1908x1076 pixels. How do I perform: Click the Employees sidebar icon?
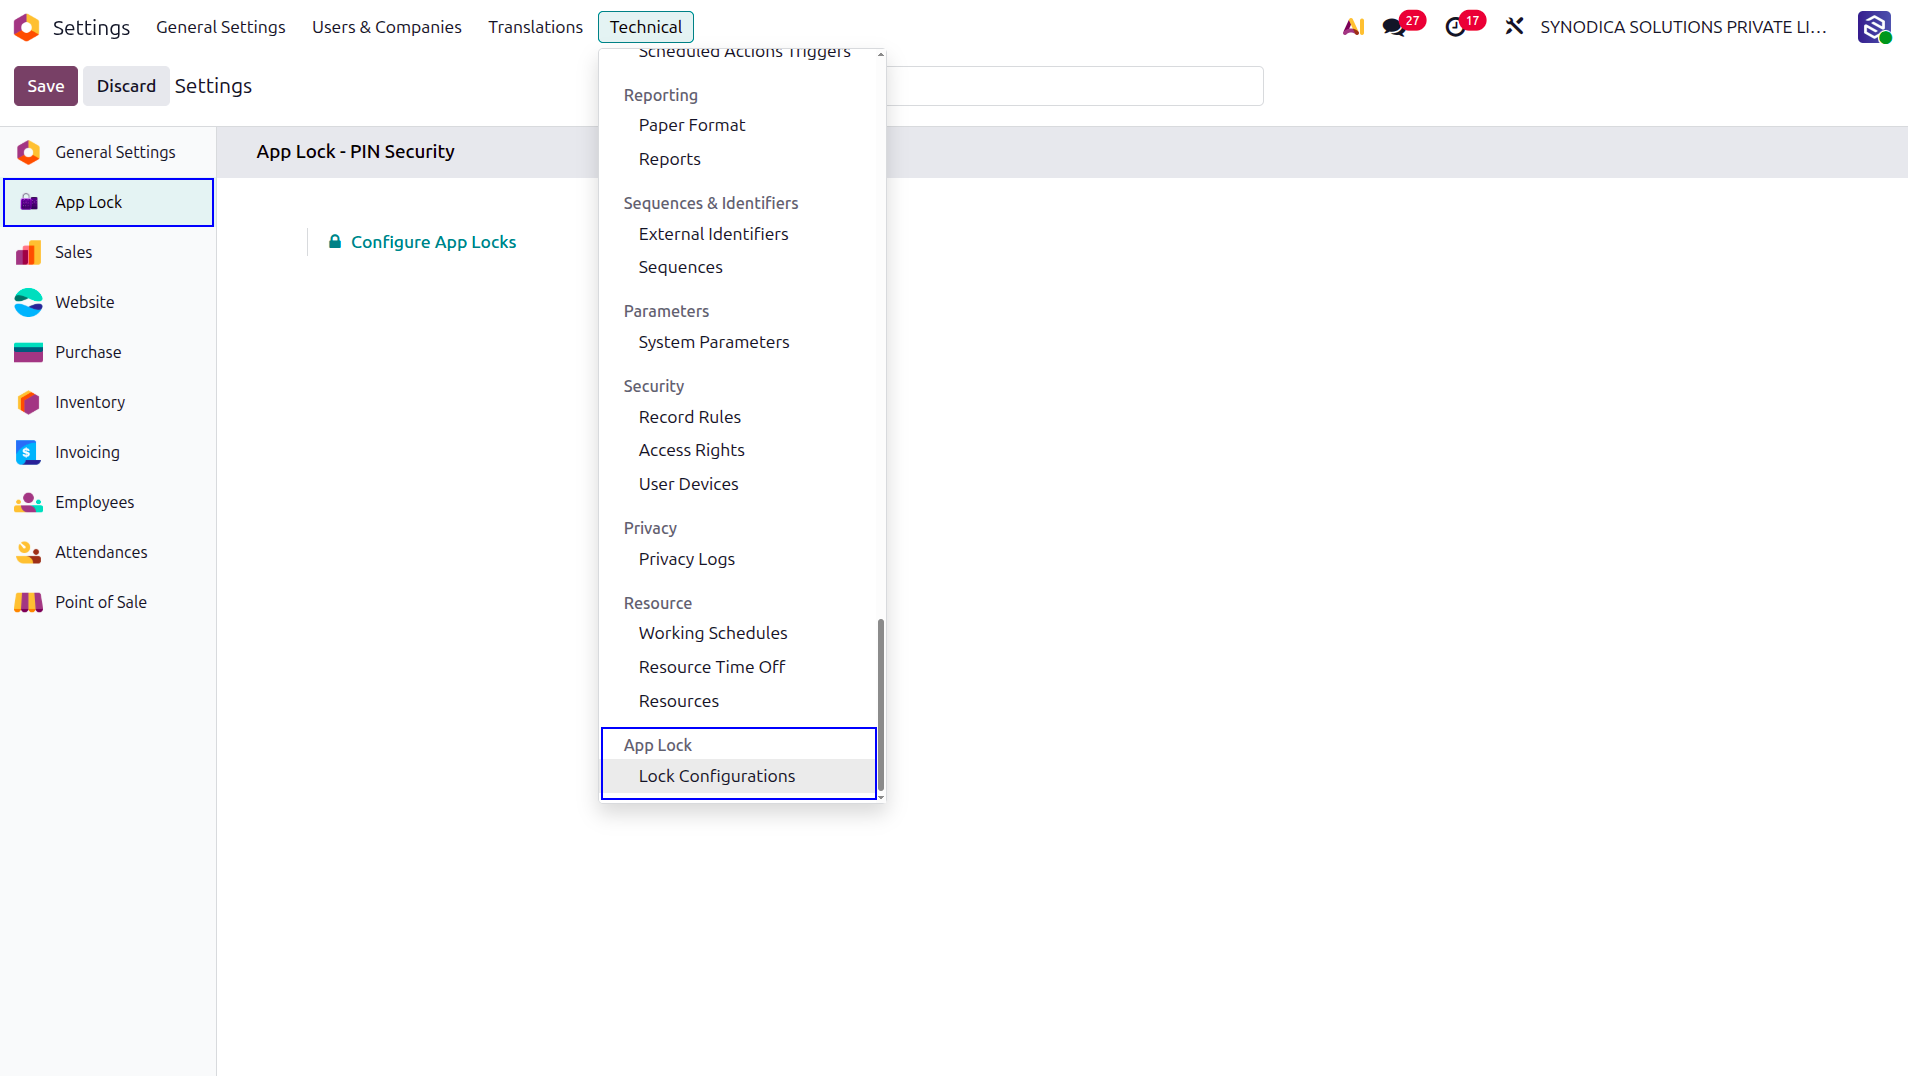coord(28,502)
